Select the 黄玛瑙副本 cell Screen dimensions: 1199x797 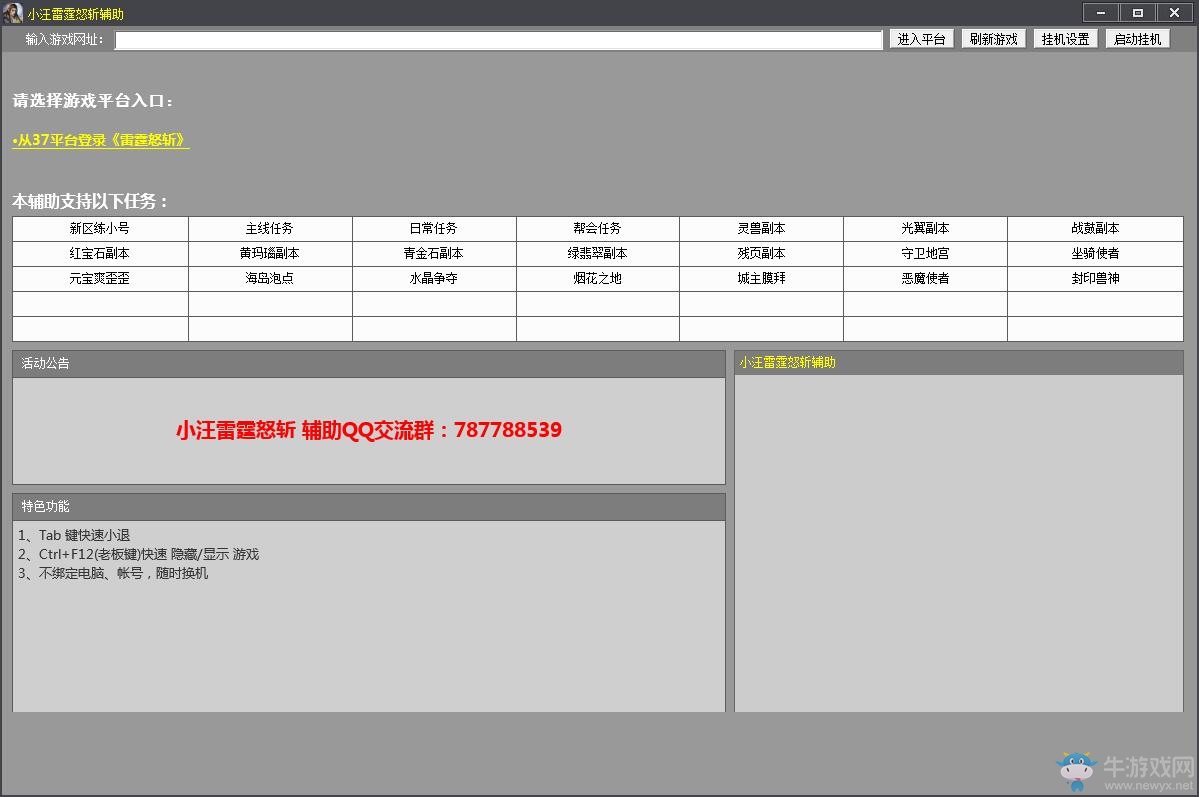pos(270,254)
